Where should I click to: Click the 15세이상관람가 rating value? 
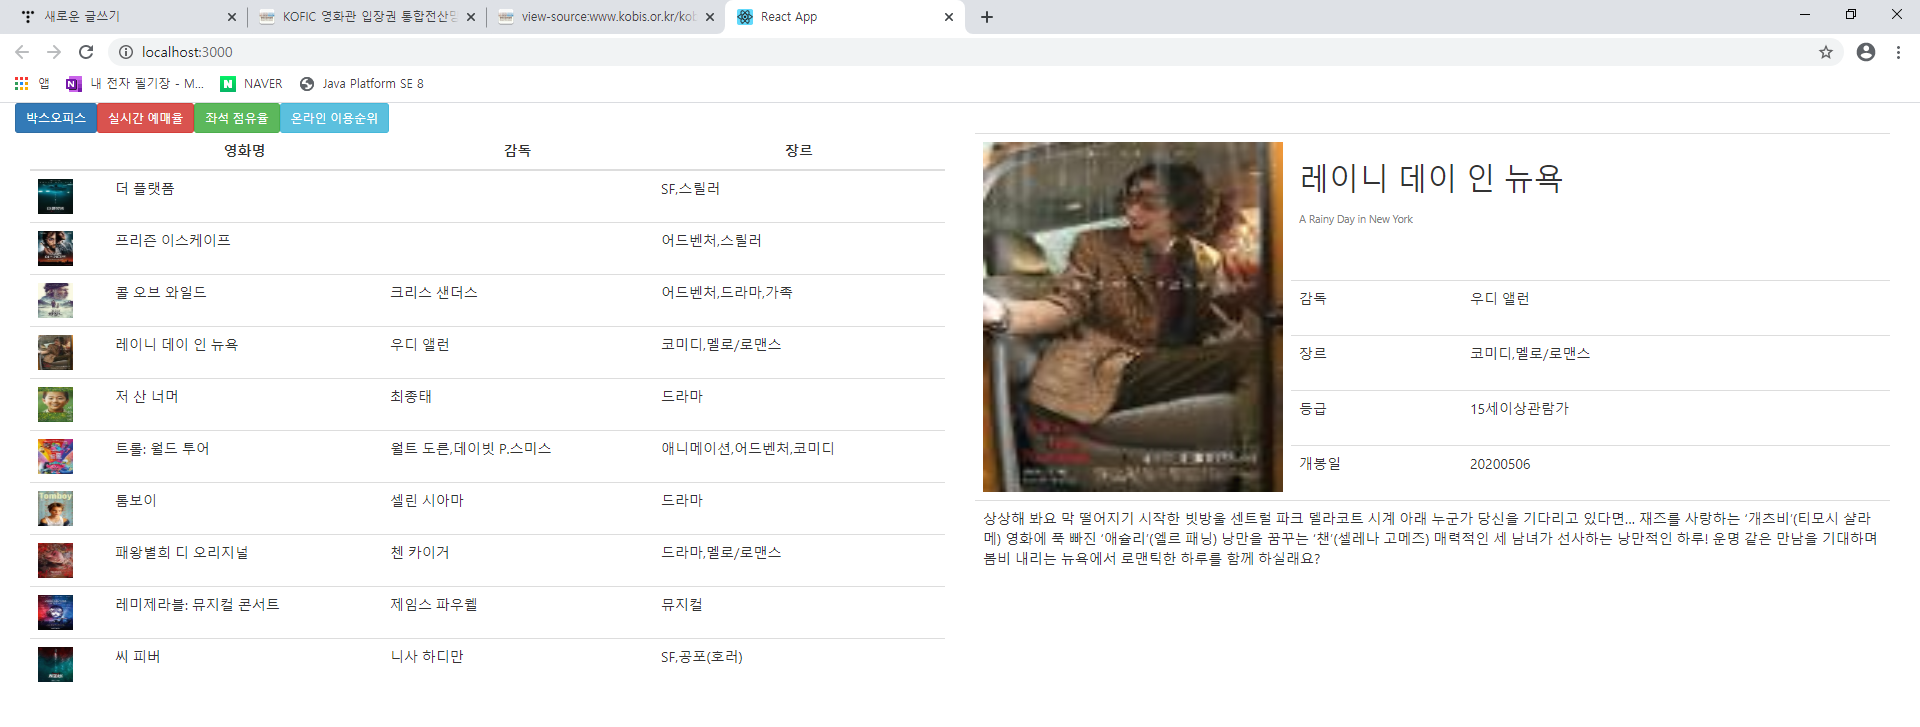click(x=1519, y=409)
